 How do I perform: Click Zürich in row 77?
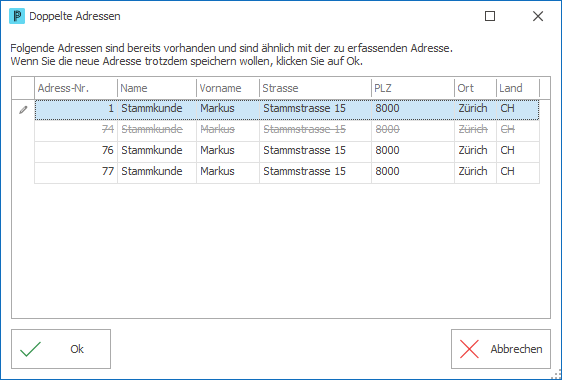tap(476, 172)
